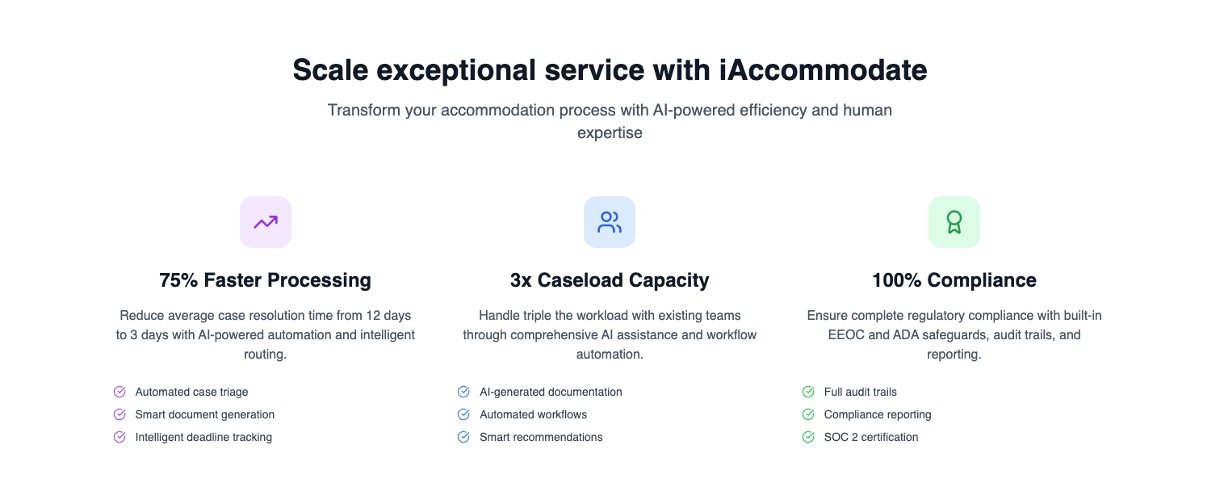Click check icon beside Automated workflows
Image resolution: width=1224 pixels, height=504 pixels.
[x=464, y=414]
